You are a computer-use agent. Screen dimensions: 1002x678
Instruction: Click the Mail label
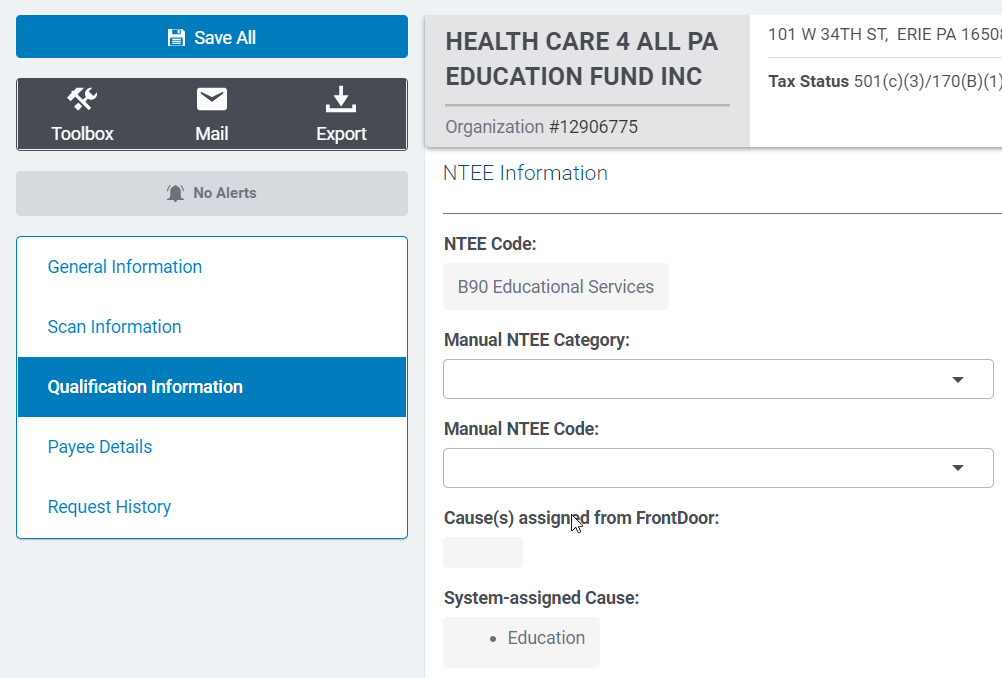pyautogui.click(x=212, y=134)
